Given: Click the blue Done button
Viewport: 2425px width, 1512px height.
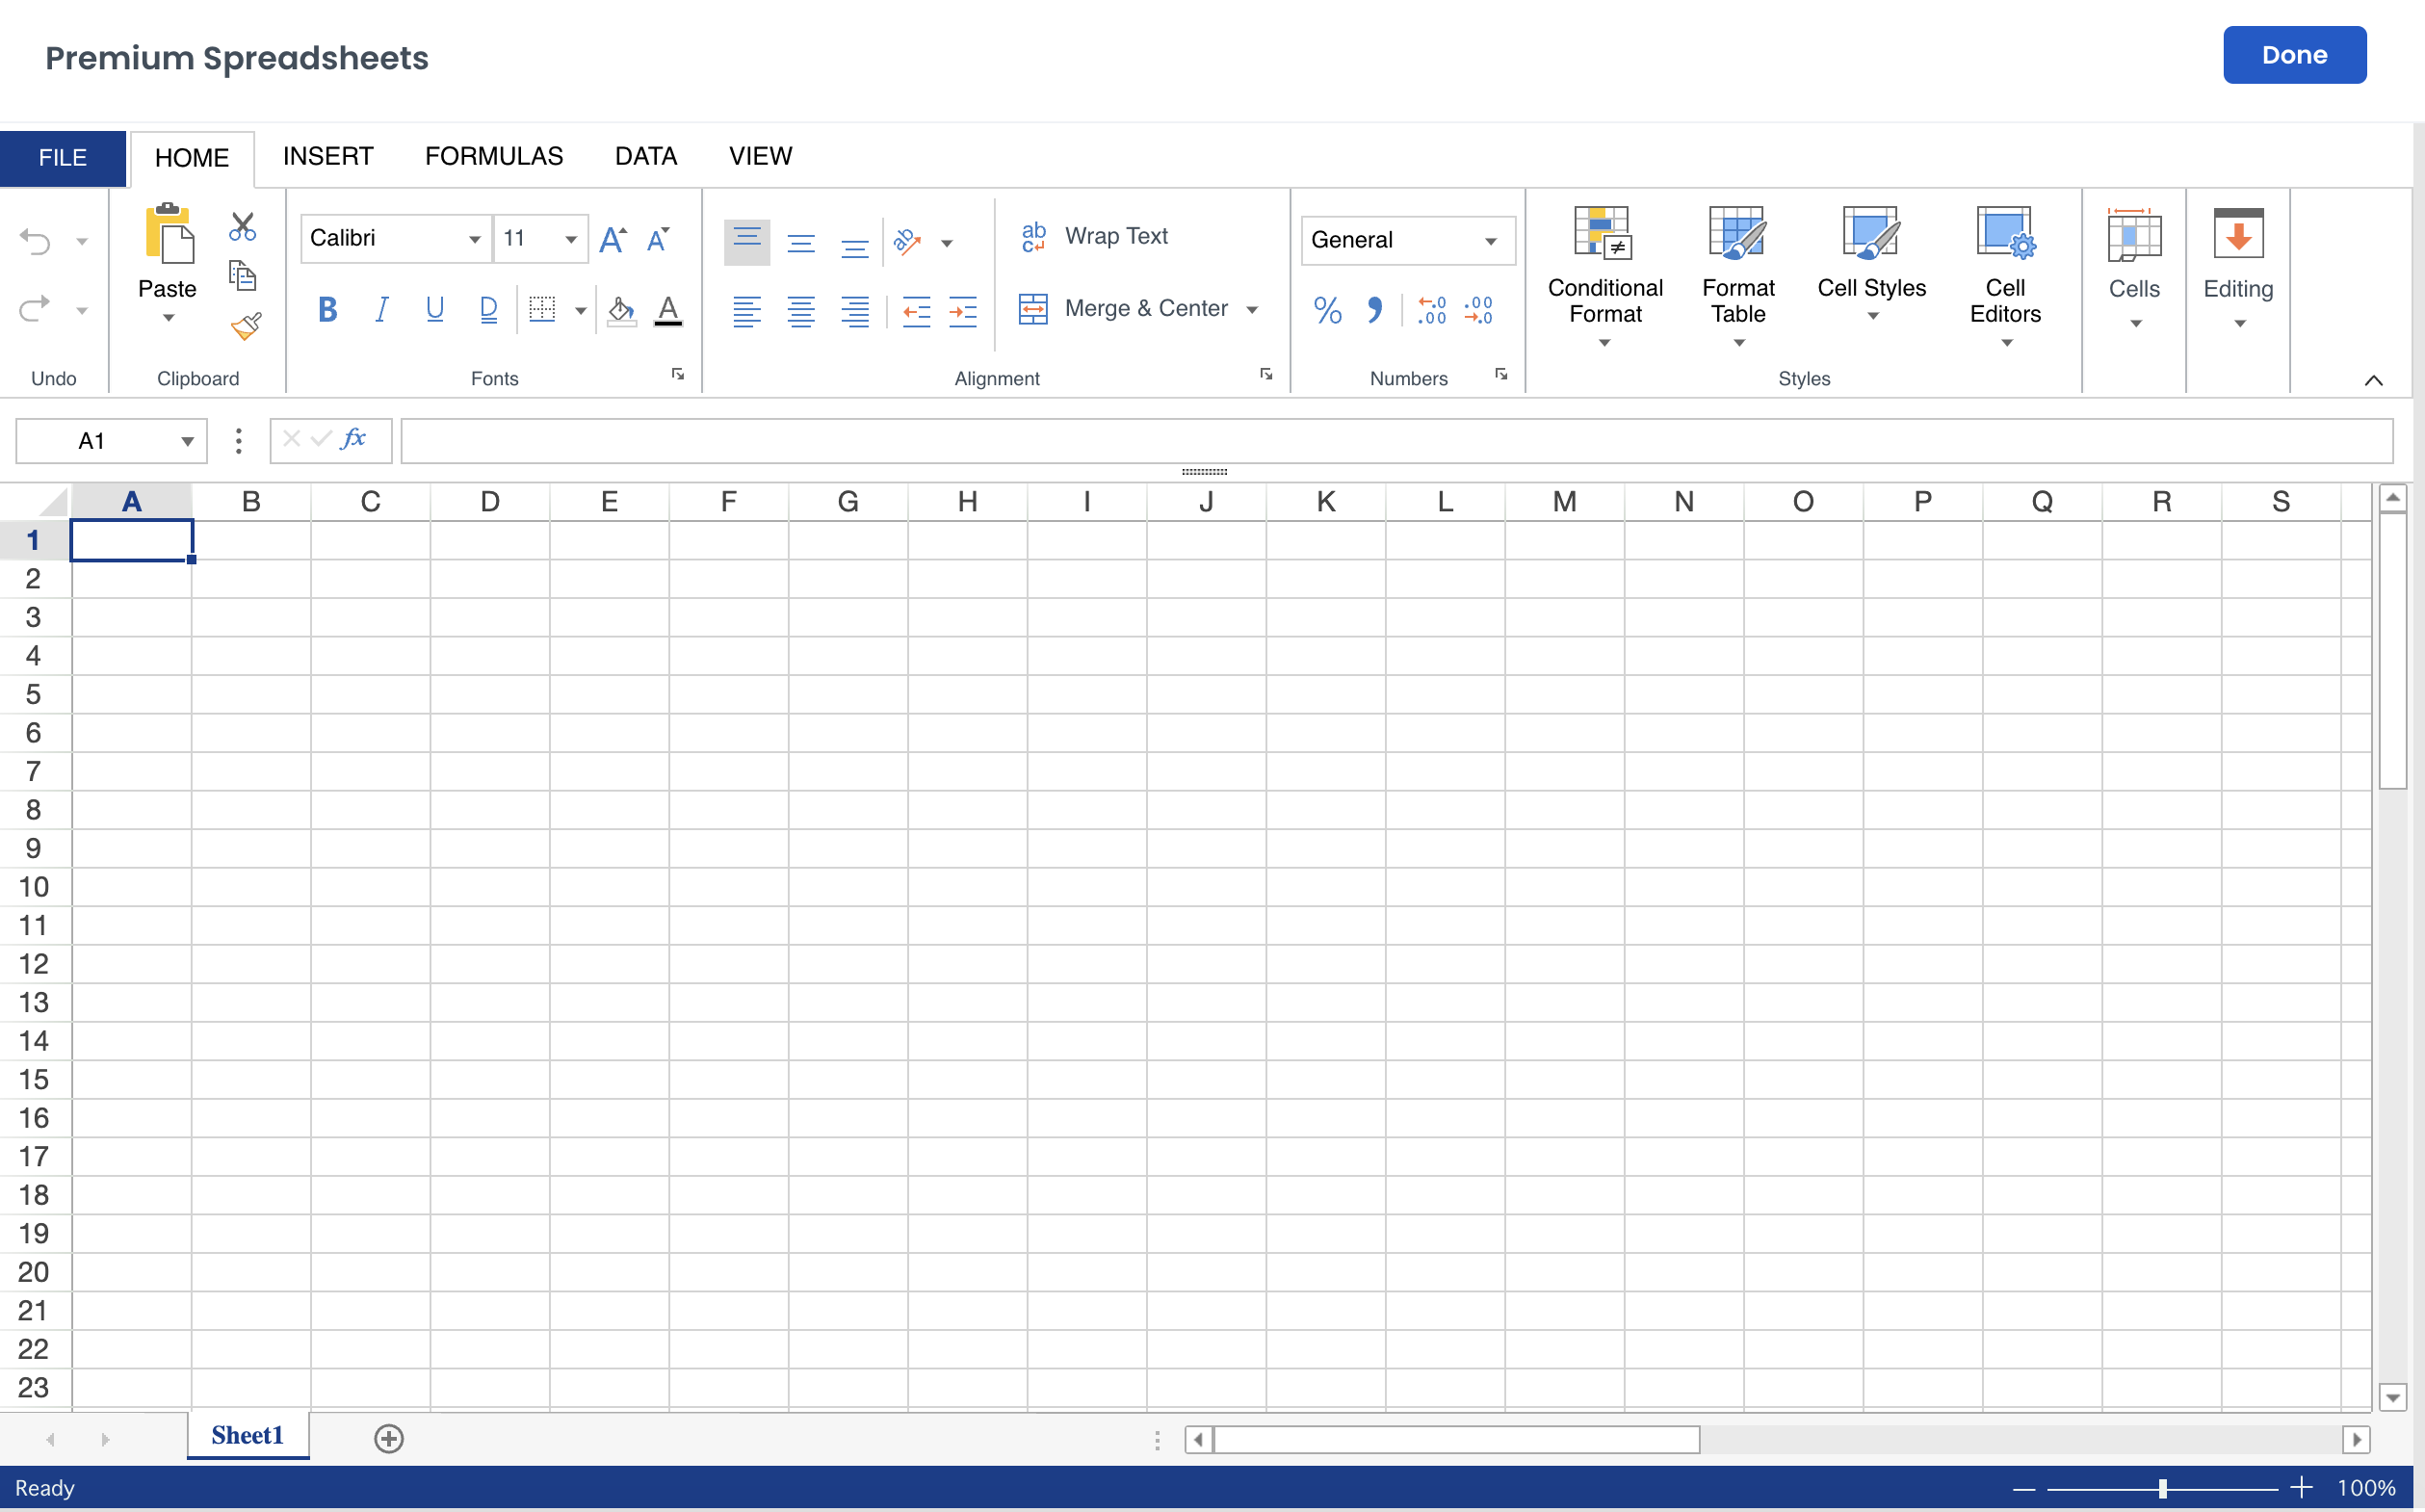Looking at the screenshot, I should 2293,55.
